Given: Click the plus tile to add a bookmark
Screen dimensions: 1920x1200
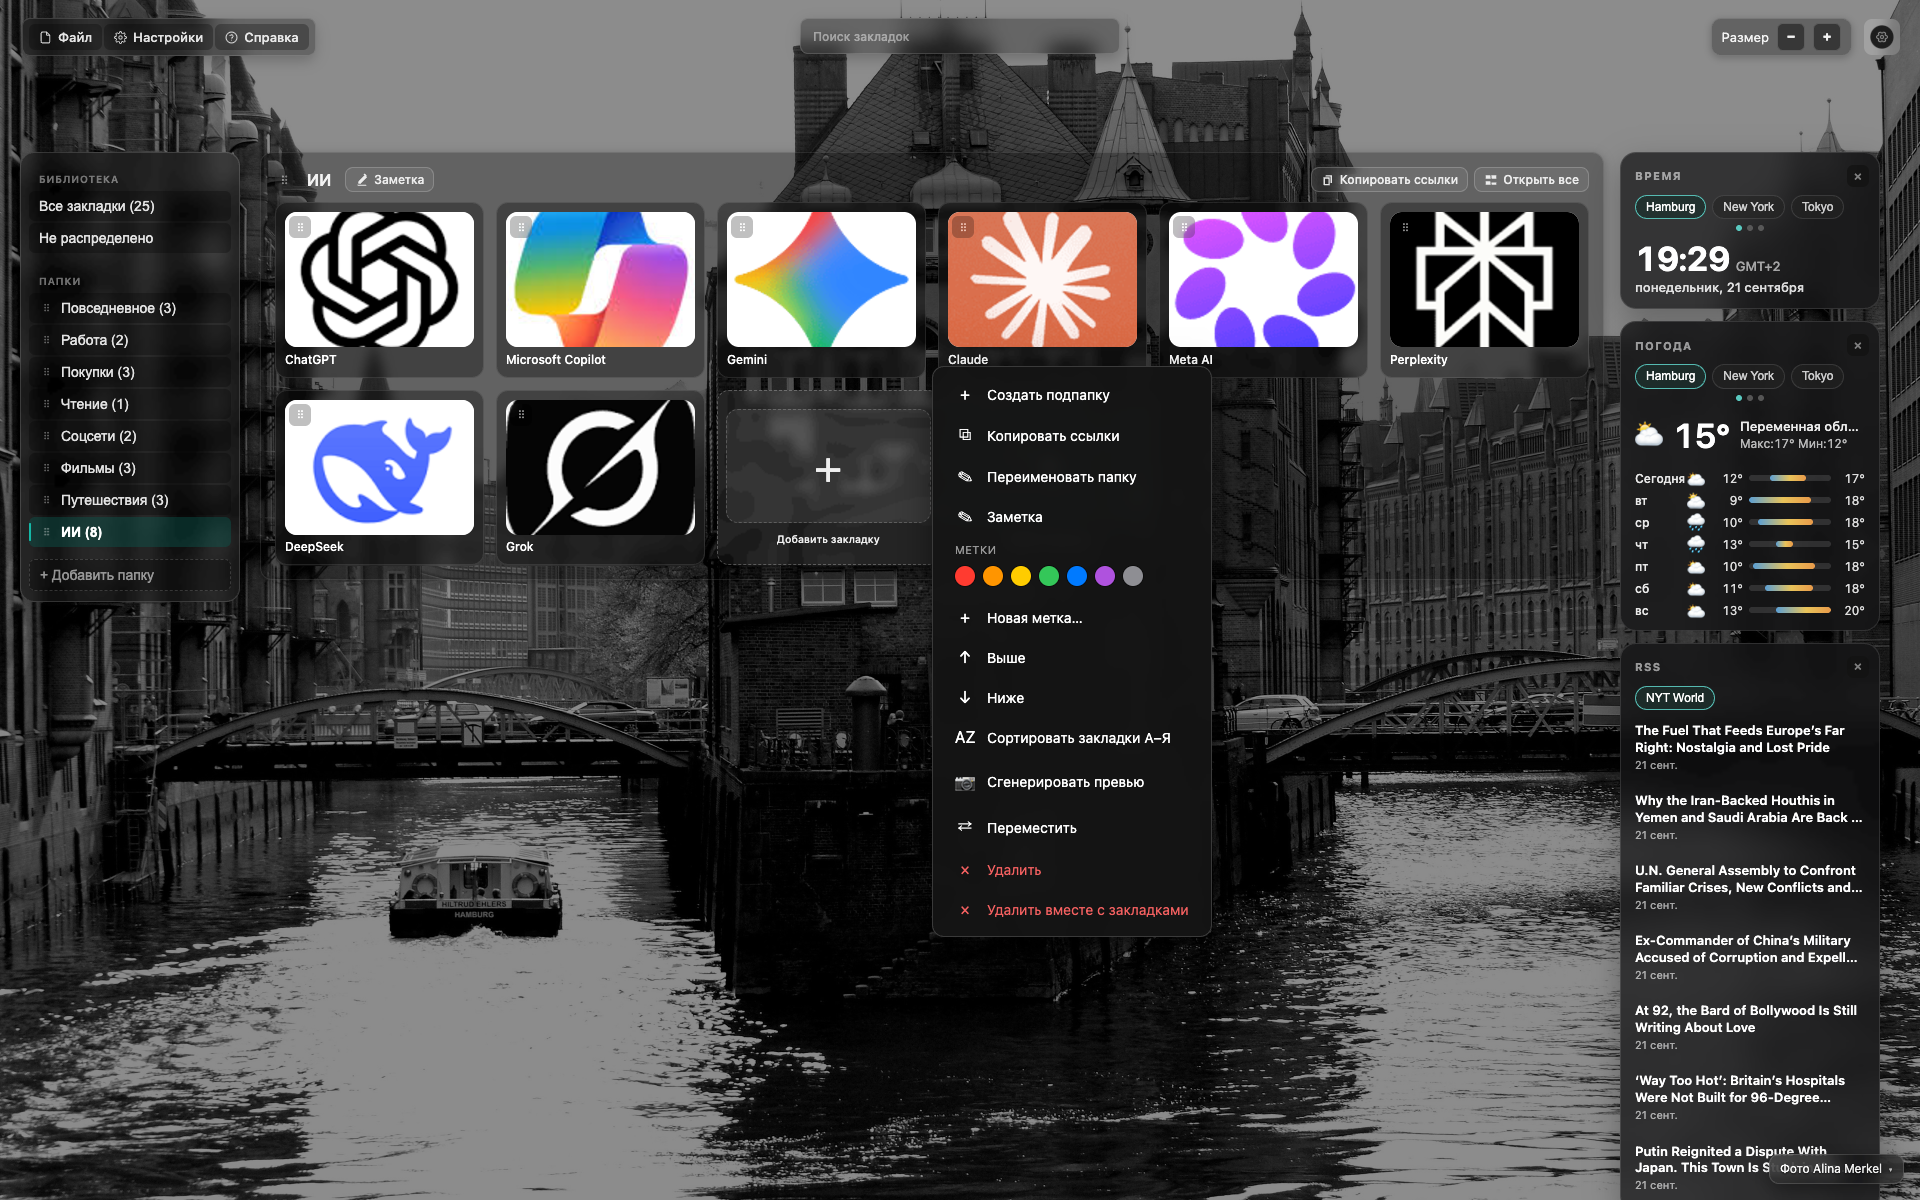Looking at the screenshot, I should (828, 469).
